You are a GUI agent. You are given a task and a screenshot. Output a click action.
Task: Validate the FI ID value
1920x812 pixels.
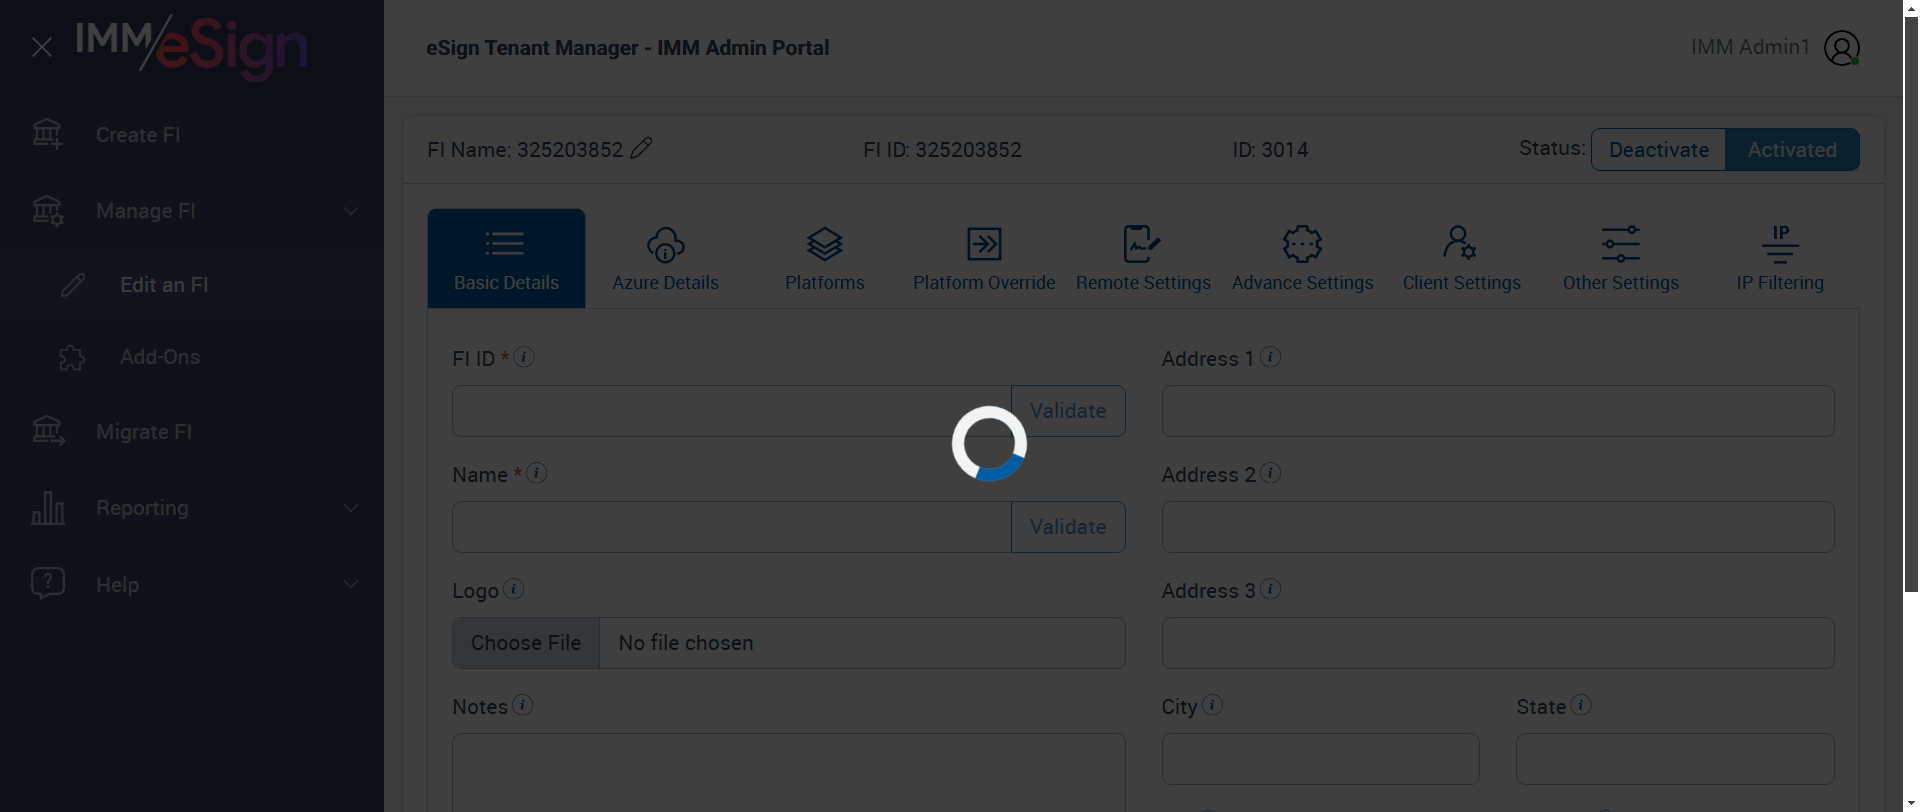click(x=1068, y=411)
